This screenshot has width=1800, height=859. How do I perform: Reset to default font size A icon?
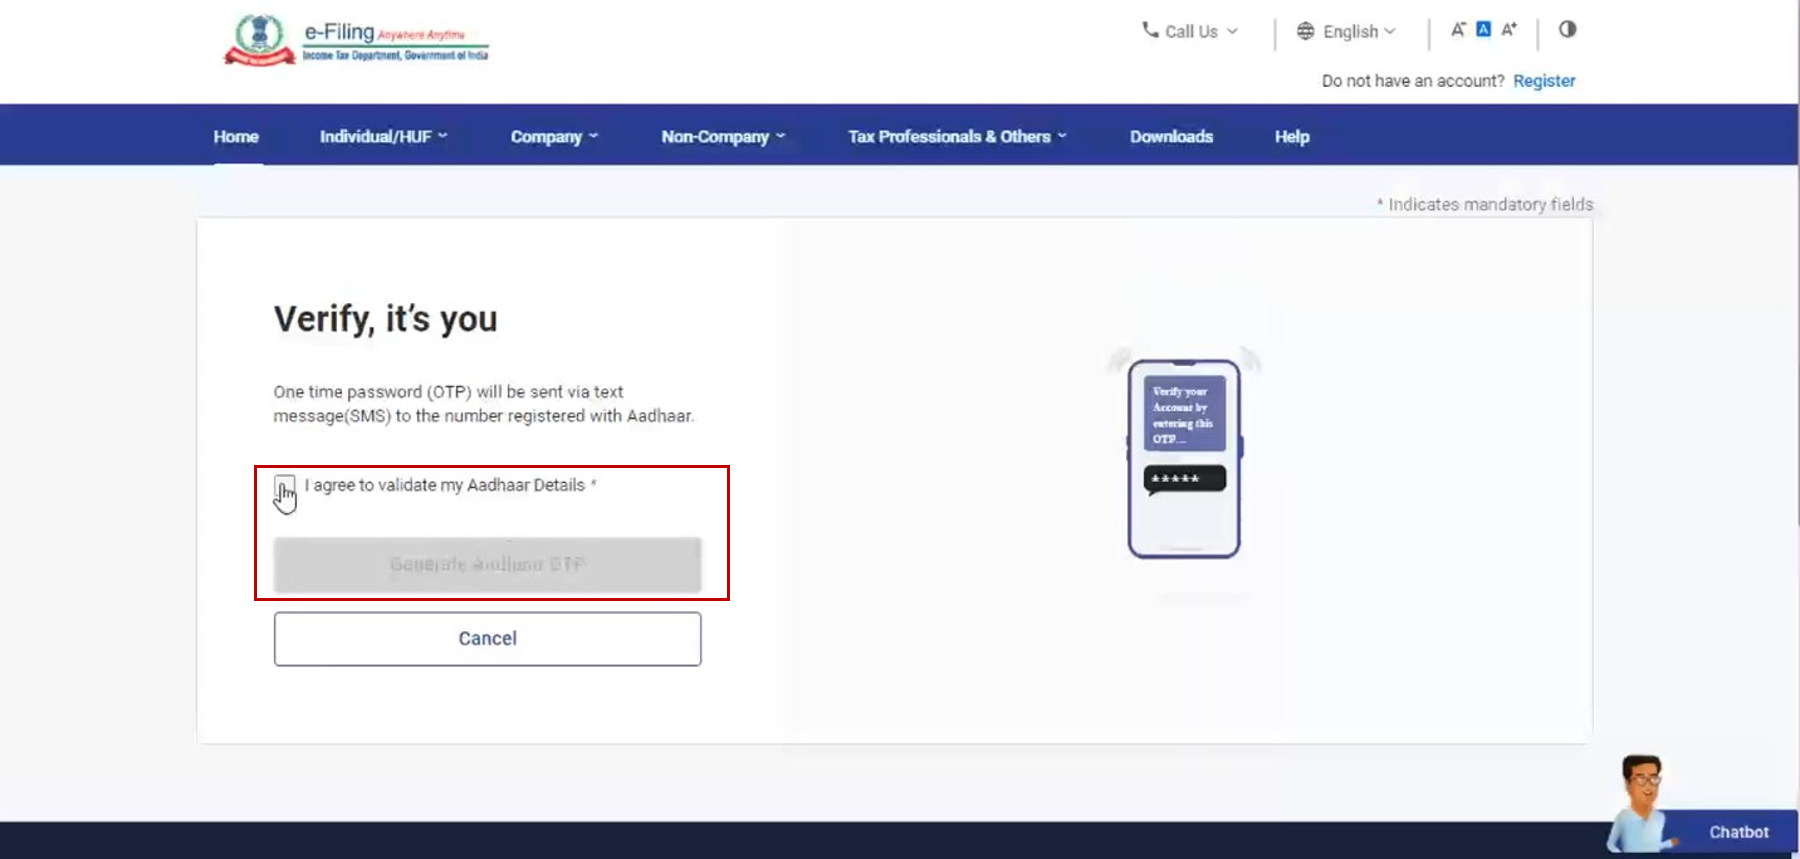(1483, 30)
